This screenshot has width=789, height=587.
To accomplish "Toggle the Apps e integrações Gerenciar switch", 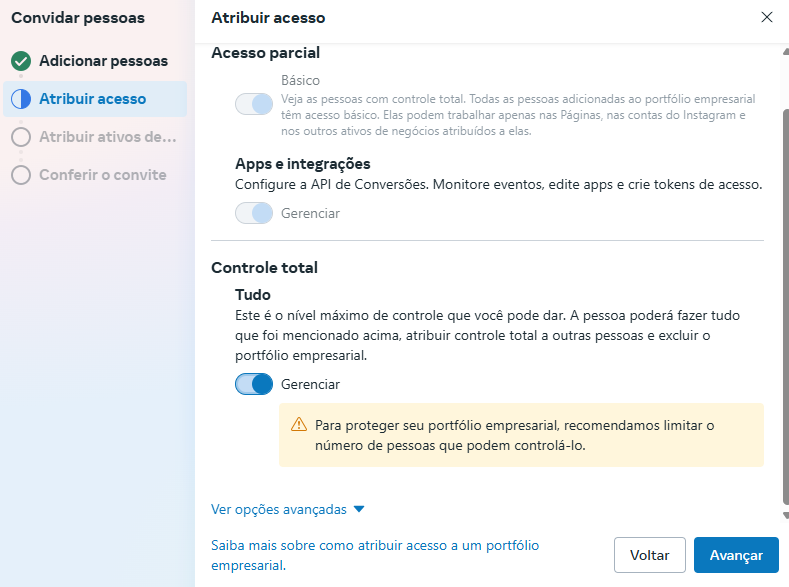I will point(254,213).
